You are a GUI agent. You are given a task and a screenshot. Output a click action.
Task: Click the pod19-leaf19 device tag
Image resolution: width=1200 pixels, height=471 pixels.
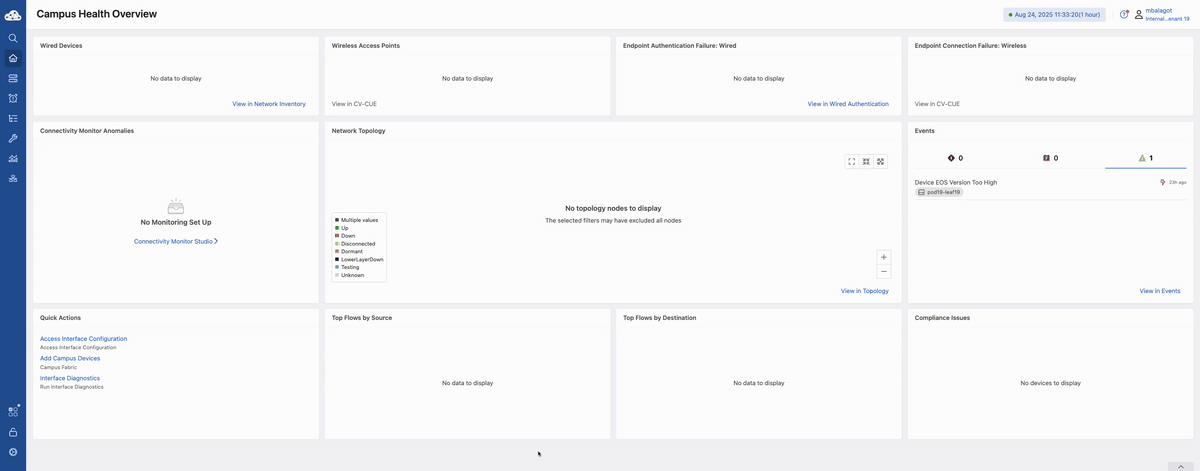[939, 192]
